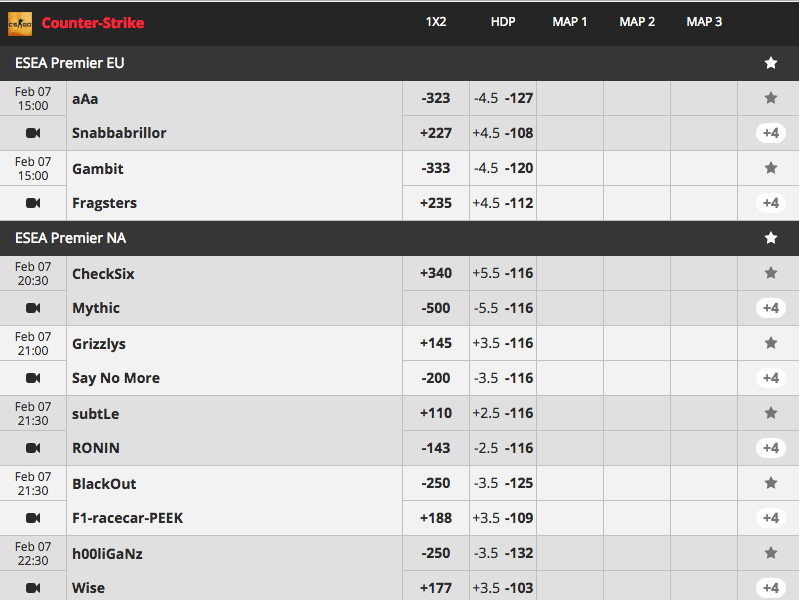The image size is (799, 600).
Task: Click the Counter-Strike CS:GO game logo icon
Action: point(20,23)
